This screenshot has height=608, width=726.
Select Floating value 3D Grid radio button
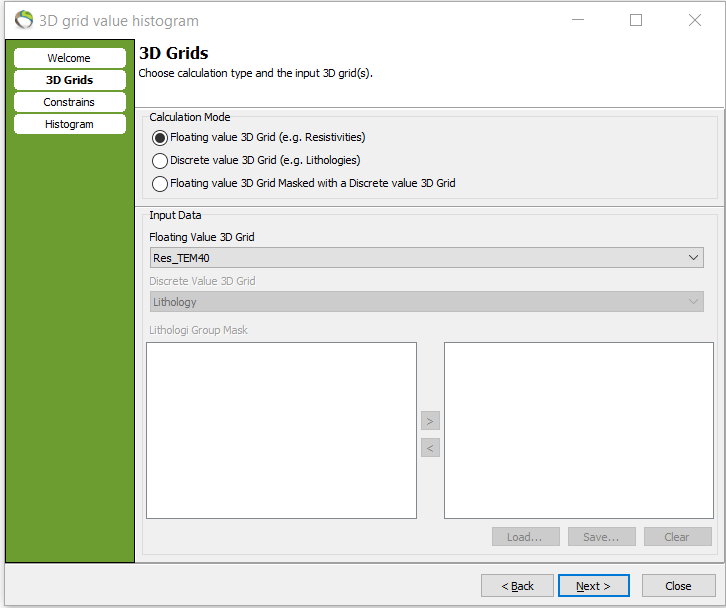click(x=160, y=137)
